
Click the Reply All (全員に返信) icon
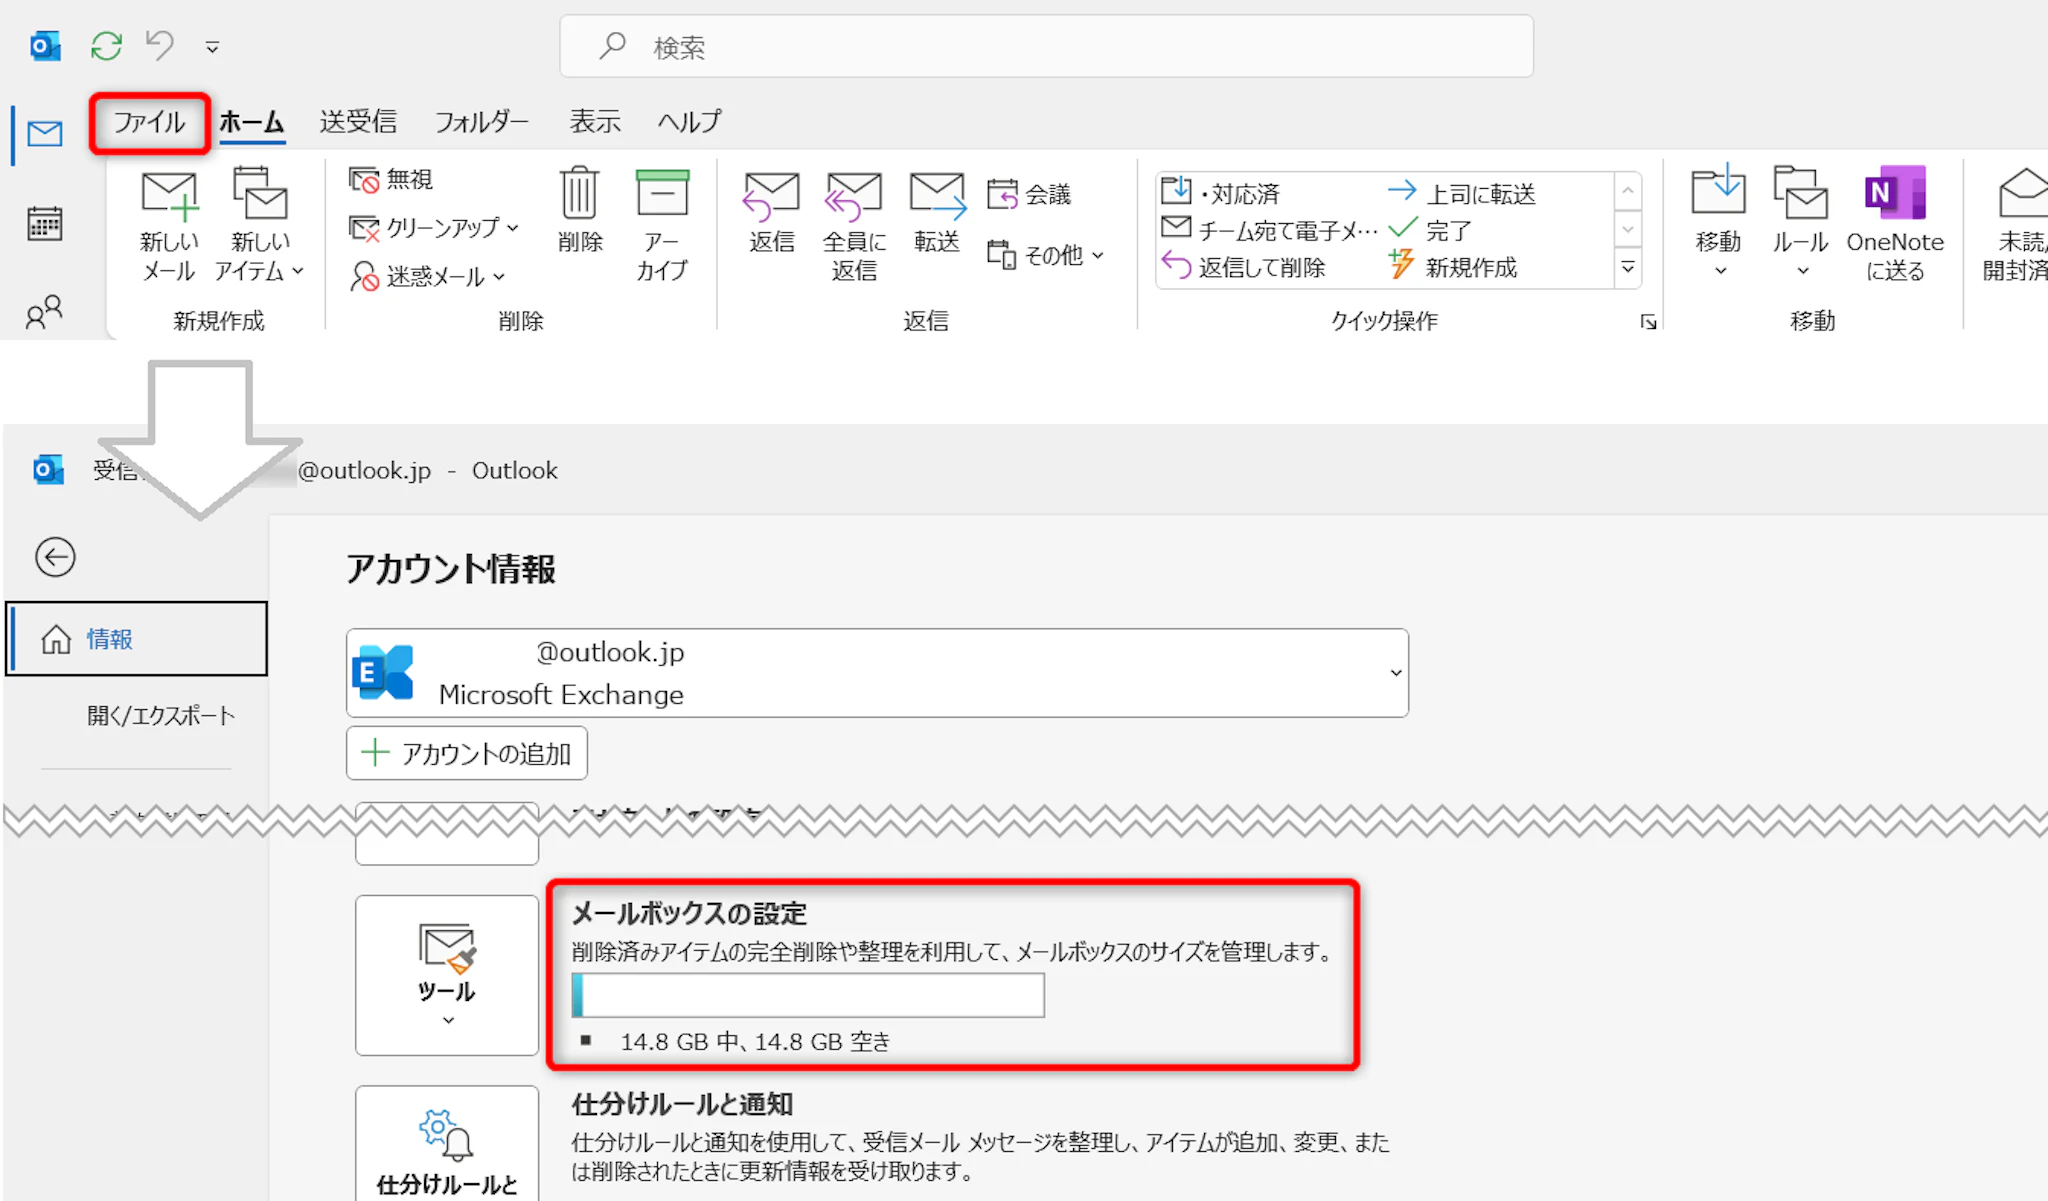pyautogui.click(x=853, y=196)
